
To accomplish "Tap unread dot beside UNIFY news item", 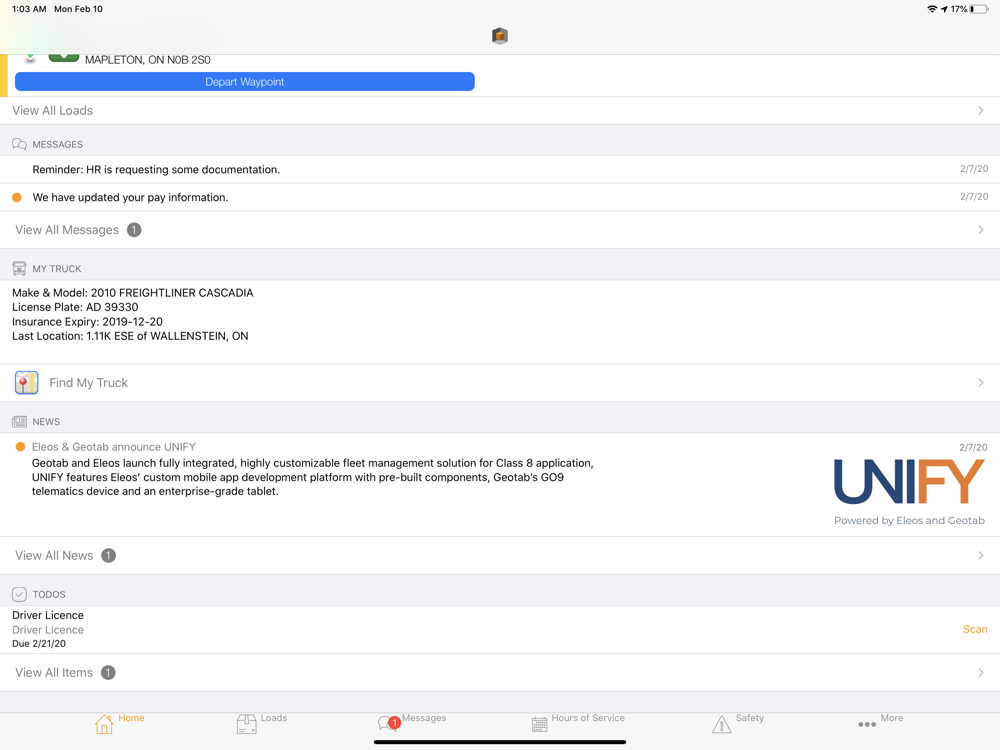I will coord(20,446).
